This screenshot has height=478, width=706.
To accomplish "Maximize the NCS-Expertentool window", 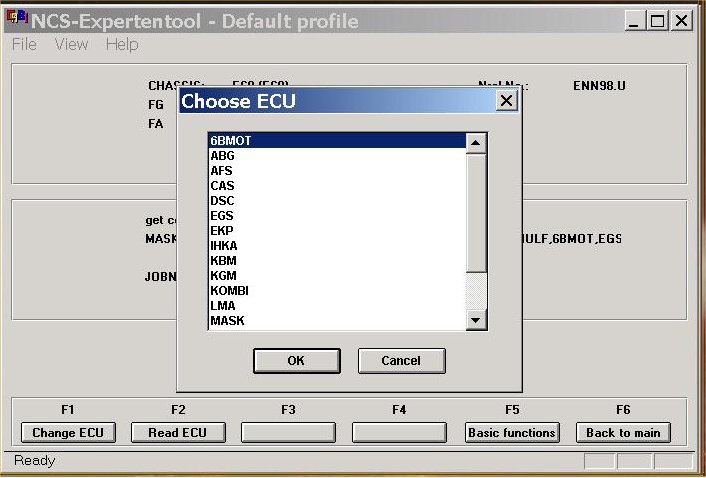I will (657, 21).
